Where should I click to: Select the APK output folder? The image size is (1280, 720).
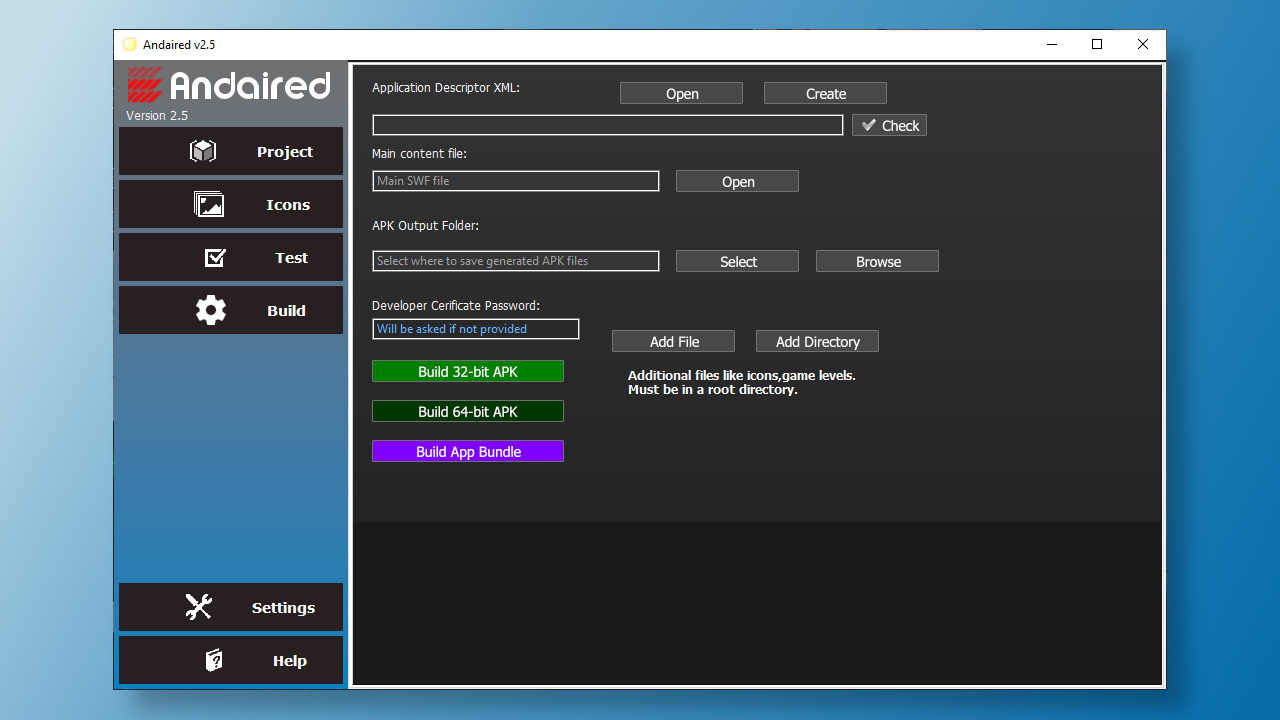click(737, 261)
